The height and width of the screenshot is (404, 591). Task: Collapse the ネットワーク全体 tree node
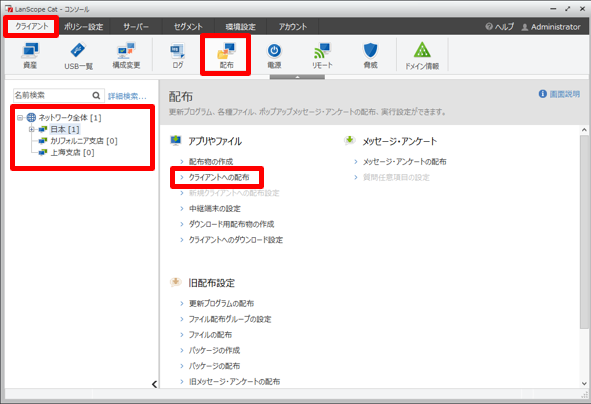pos(20,118)
